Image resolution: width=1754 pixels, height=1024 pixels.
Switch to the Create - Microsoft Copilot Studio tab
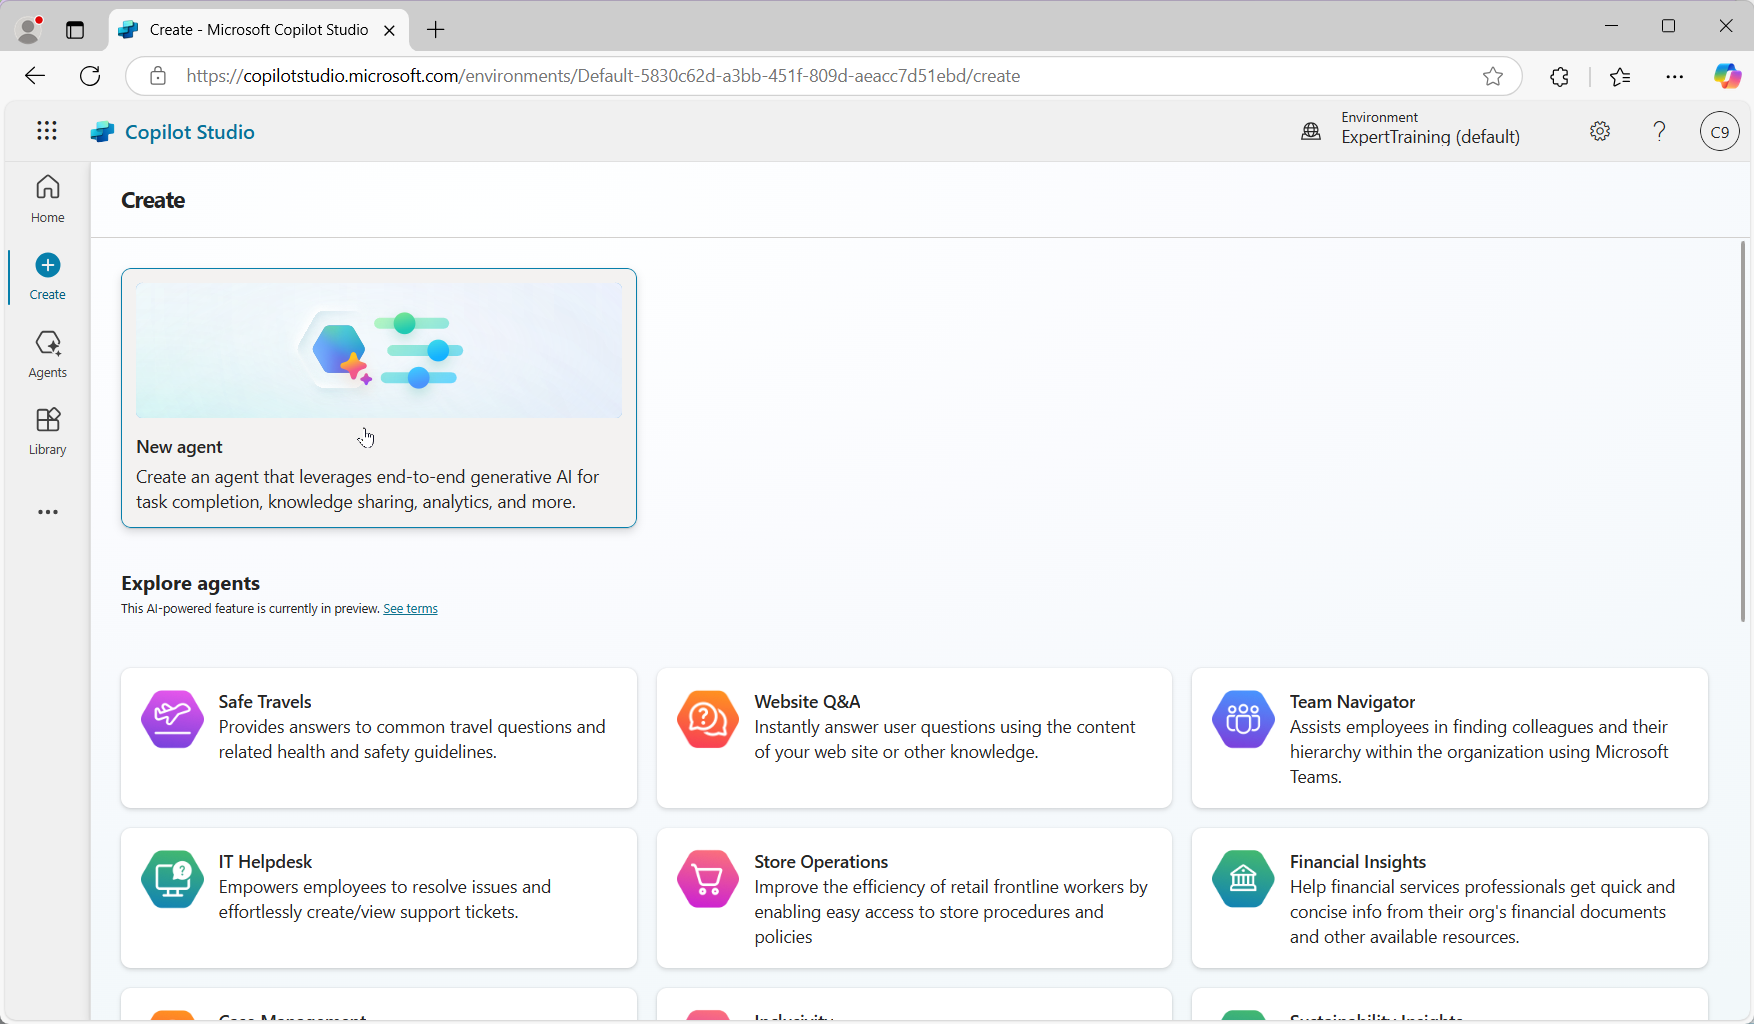[255, 29]
